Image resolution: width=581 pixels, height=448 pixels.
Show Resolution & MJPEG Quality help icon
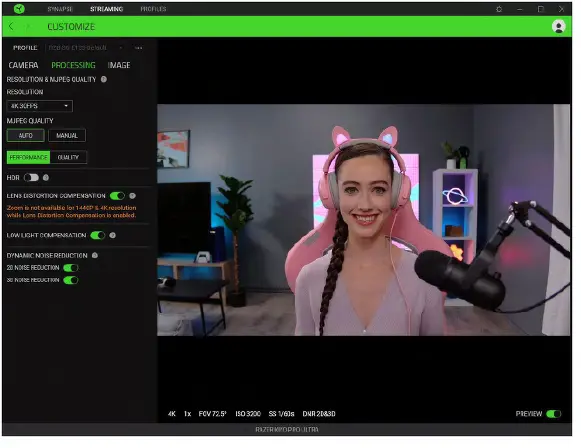(104, 79)
